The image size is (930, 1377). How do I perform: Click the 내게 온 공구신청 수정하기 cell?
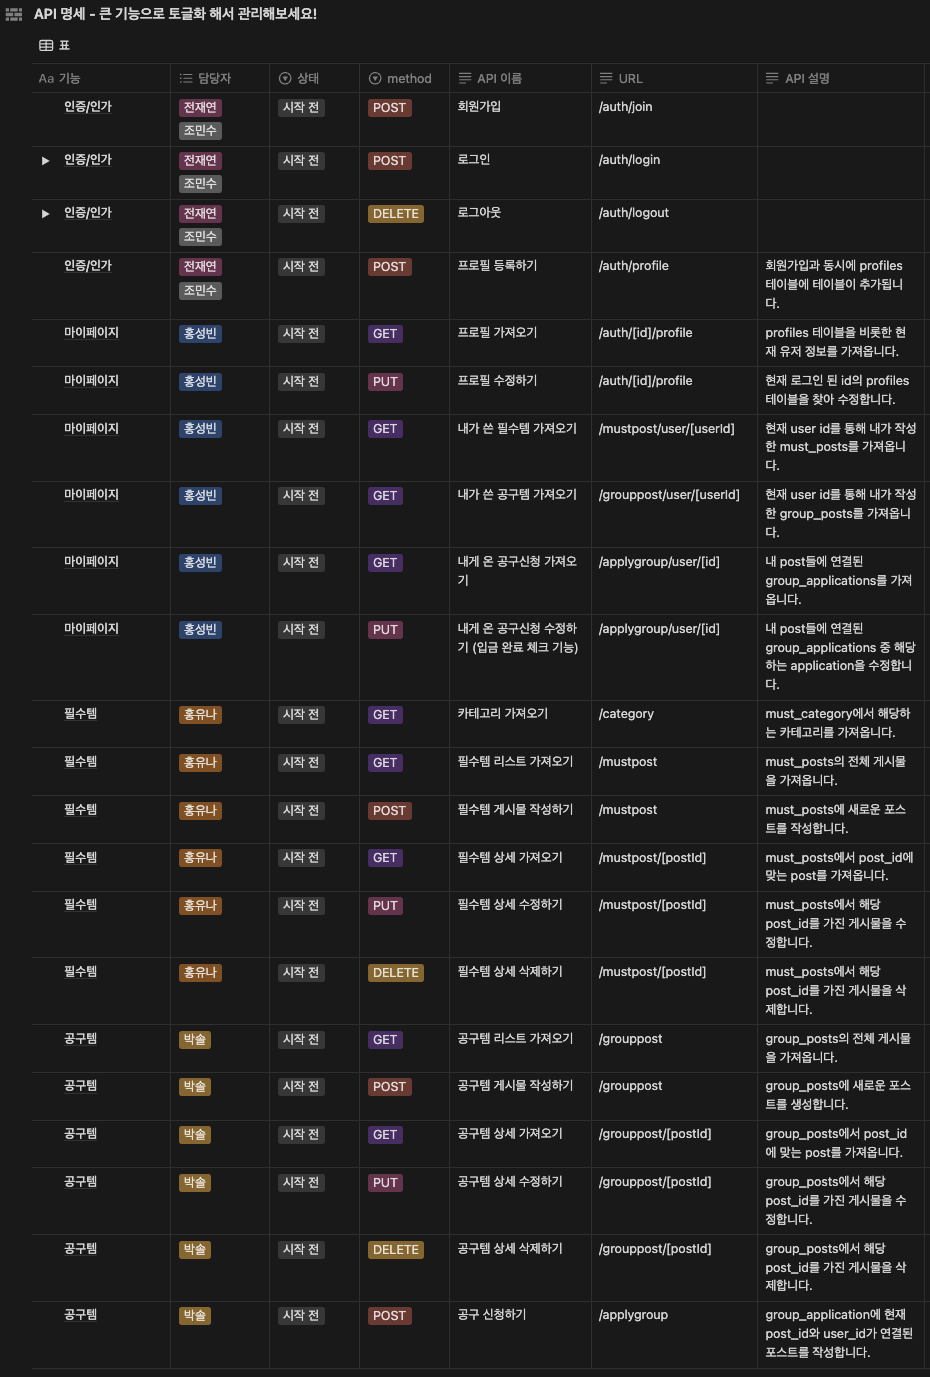(x=520, y=657)
